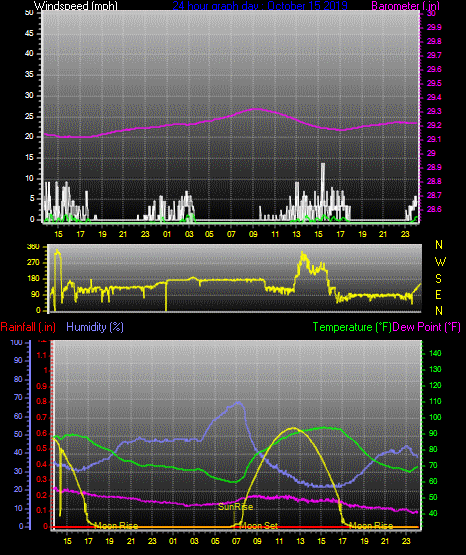Click the 130 temperature axis value
466x555 pixels.
[435, 369]
